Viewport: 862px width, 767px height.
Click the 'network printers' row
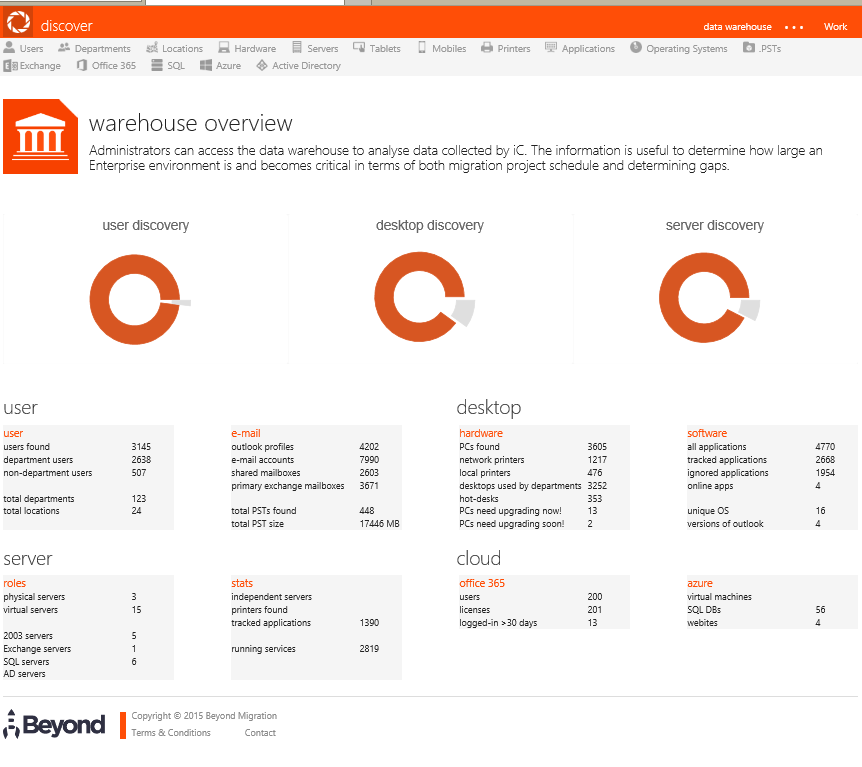[x=544, y=460]
